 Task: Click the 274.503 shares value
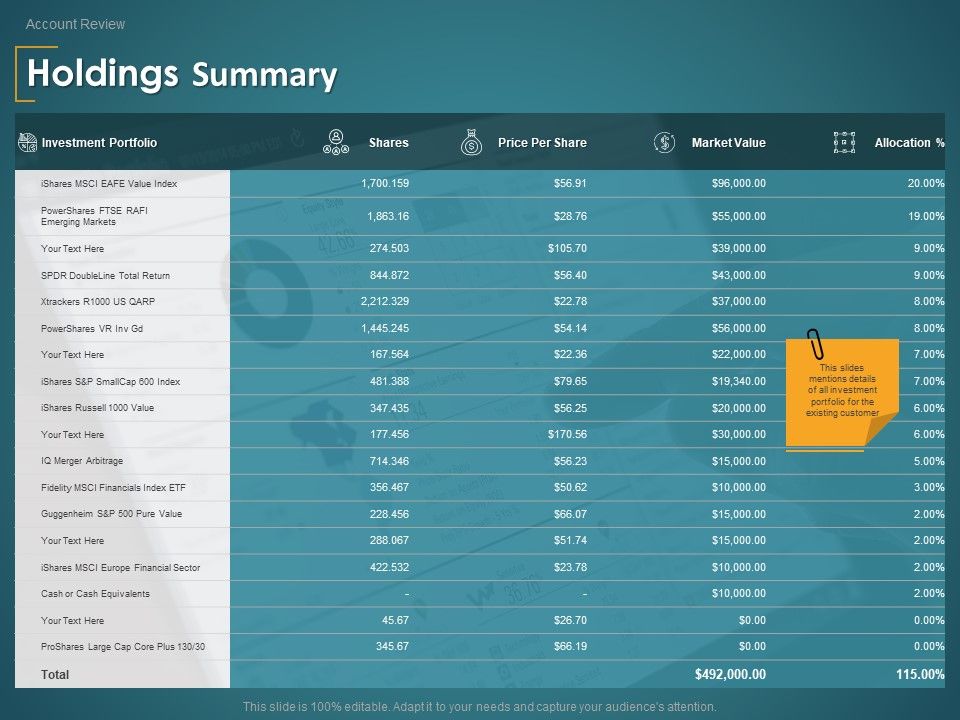(389, 249)
